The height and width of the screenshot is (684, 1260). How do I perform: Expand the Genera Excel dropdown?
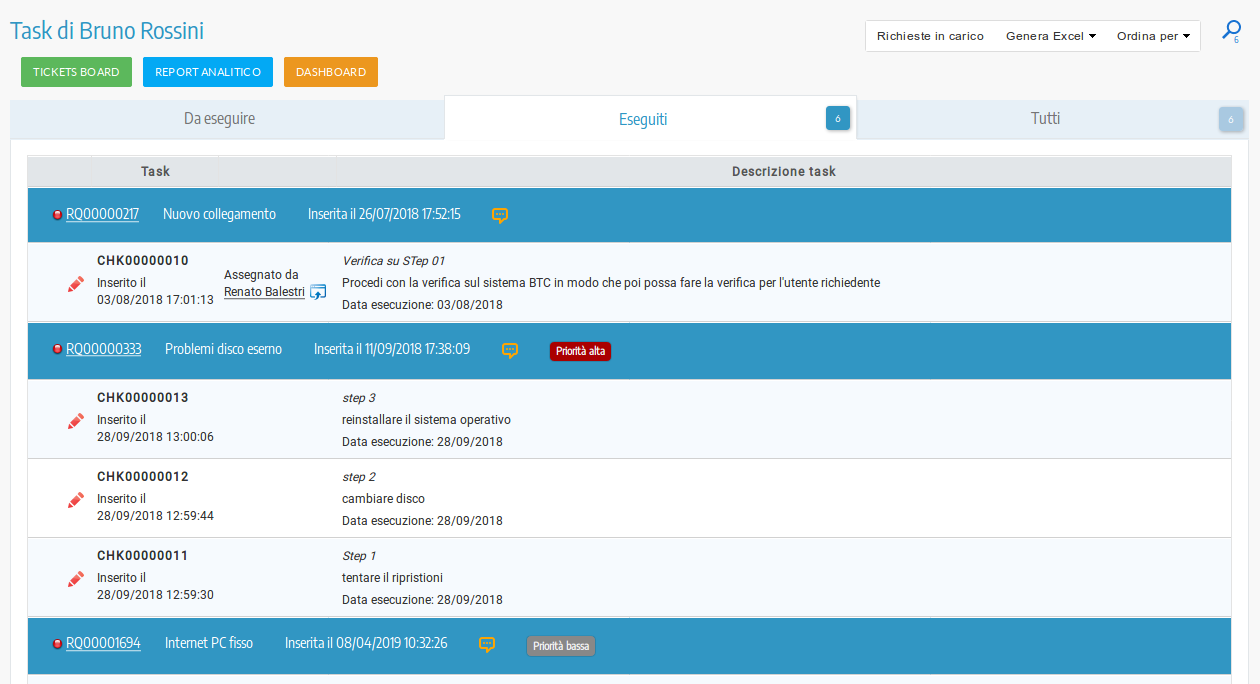[1050, 36]
